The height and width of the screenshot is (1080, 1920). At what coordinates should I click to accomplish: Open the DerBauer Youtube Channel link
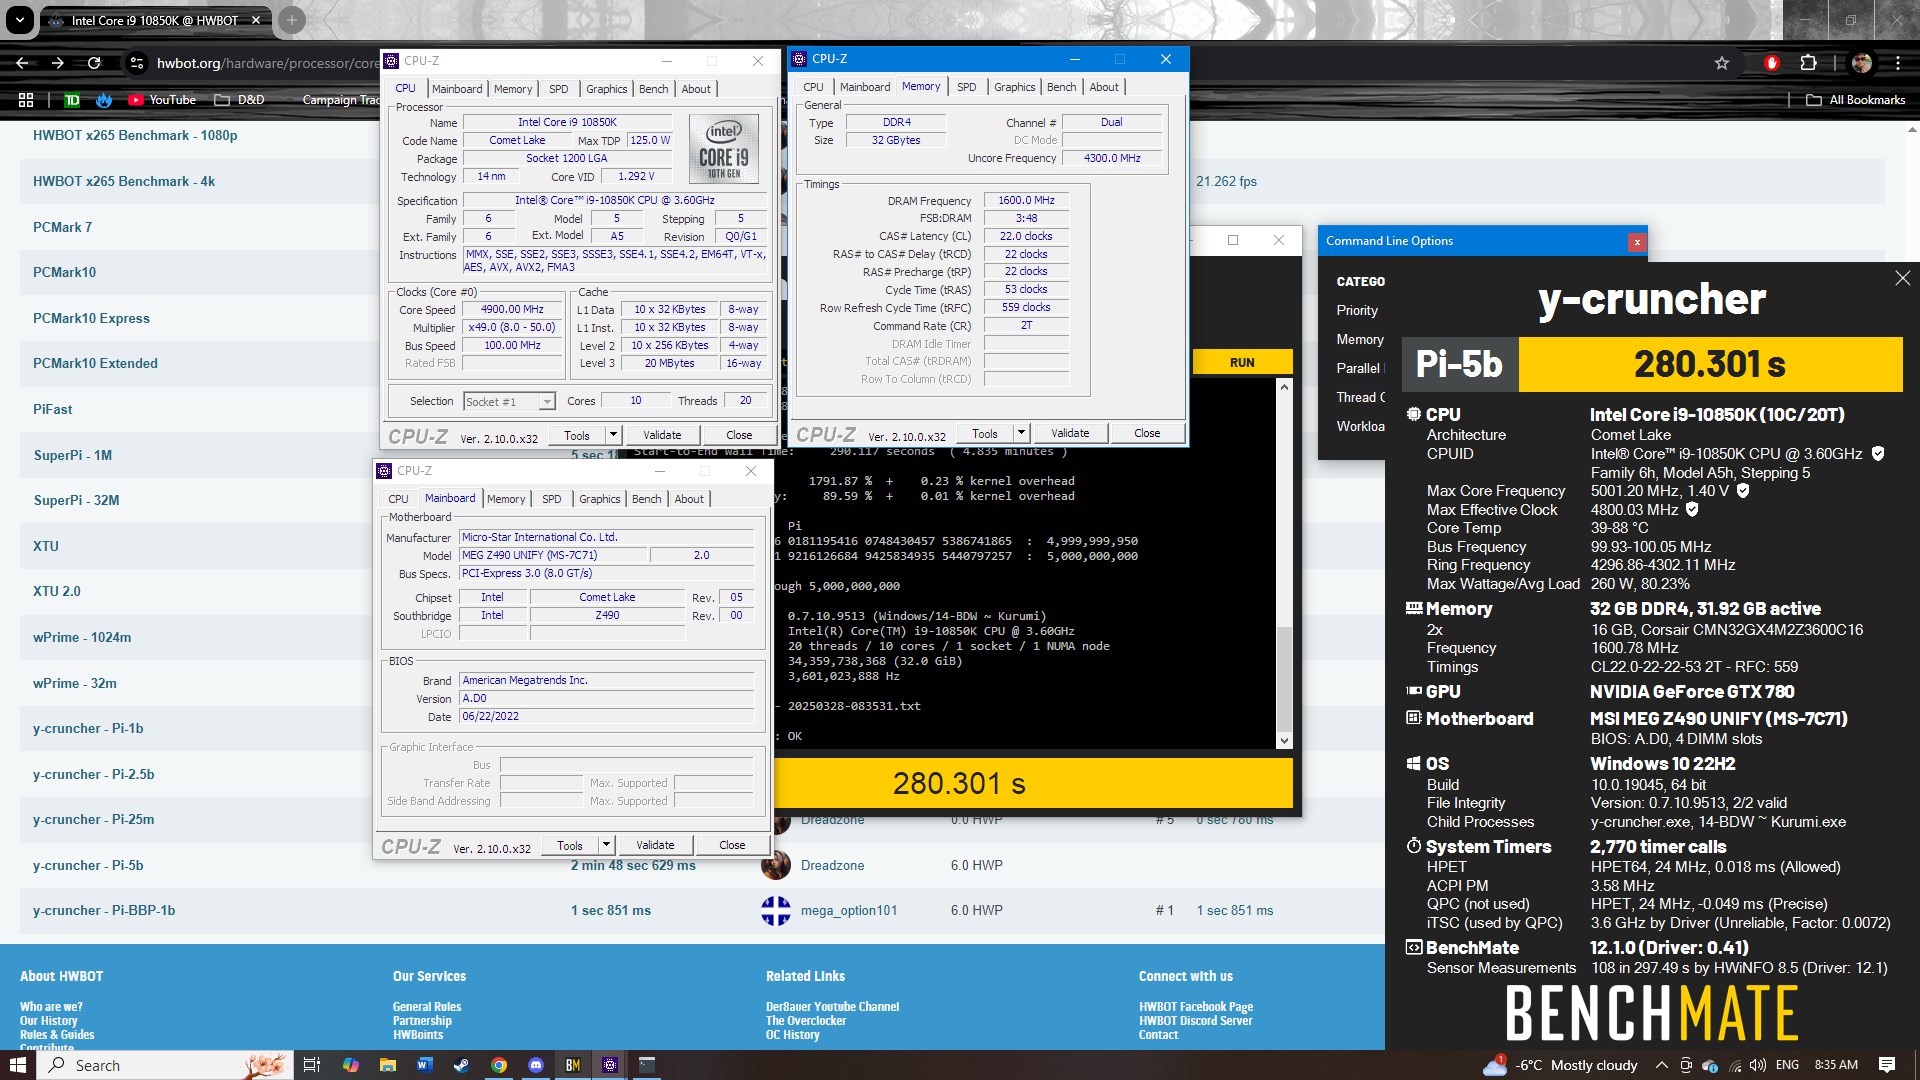[832, 1007]
